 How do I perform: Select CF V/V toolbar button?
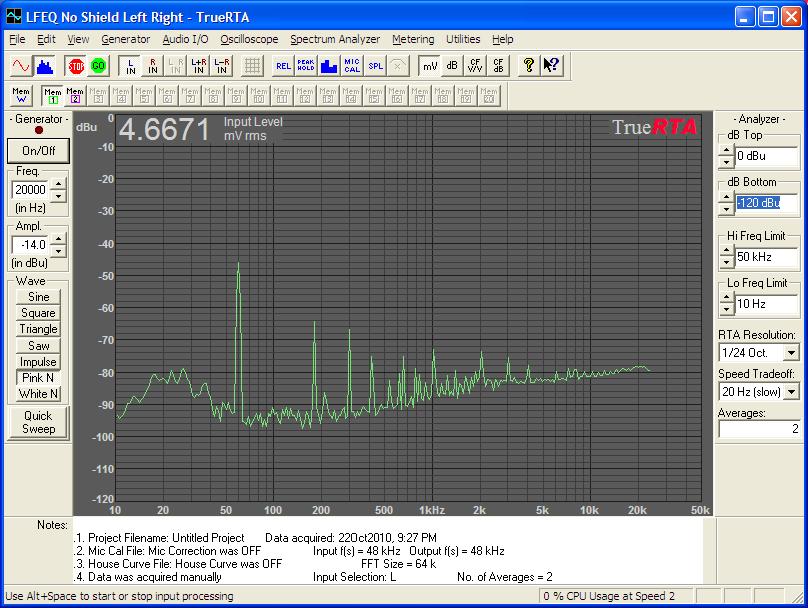tap(475, 65)
